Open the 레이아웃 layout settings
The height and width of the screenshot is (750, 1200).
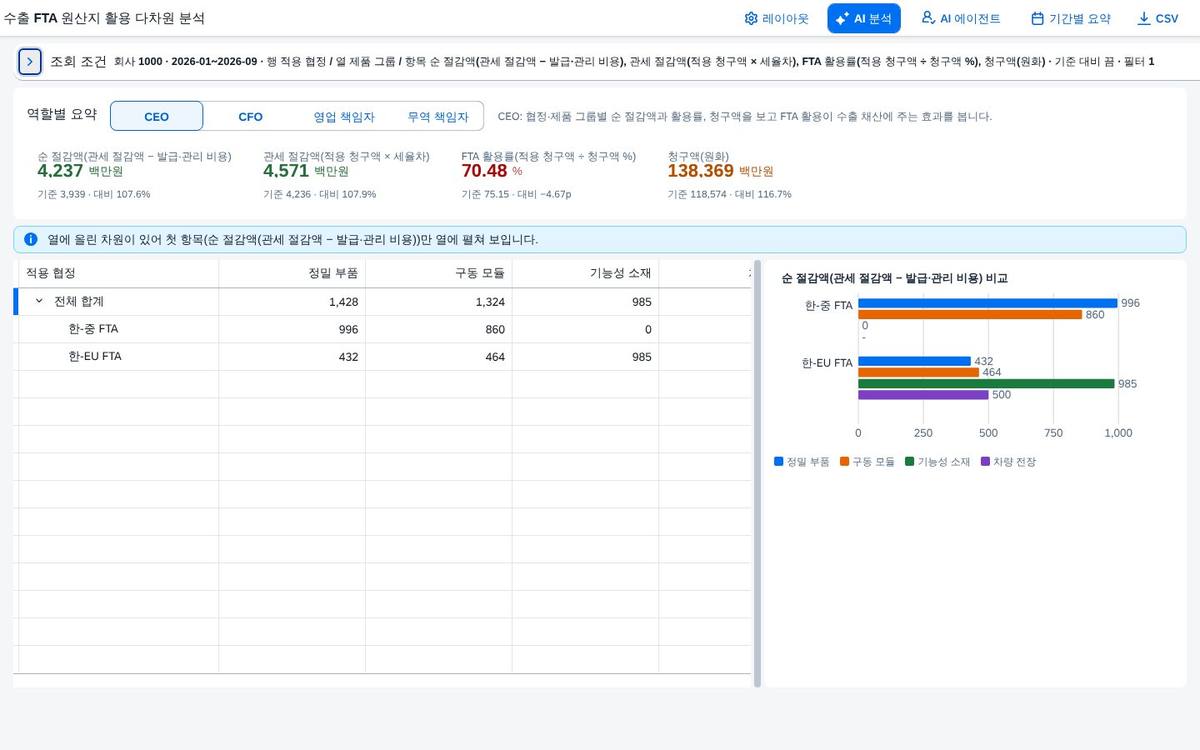(776, 18)
